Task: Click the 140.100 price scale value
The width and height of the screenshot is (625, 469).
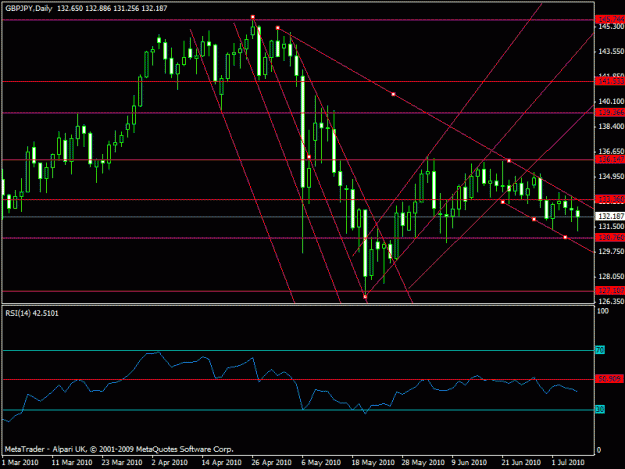Action: point(611,102)
